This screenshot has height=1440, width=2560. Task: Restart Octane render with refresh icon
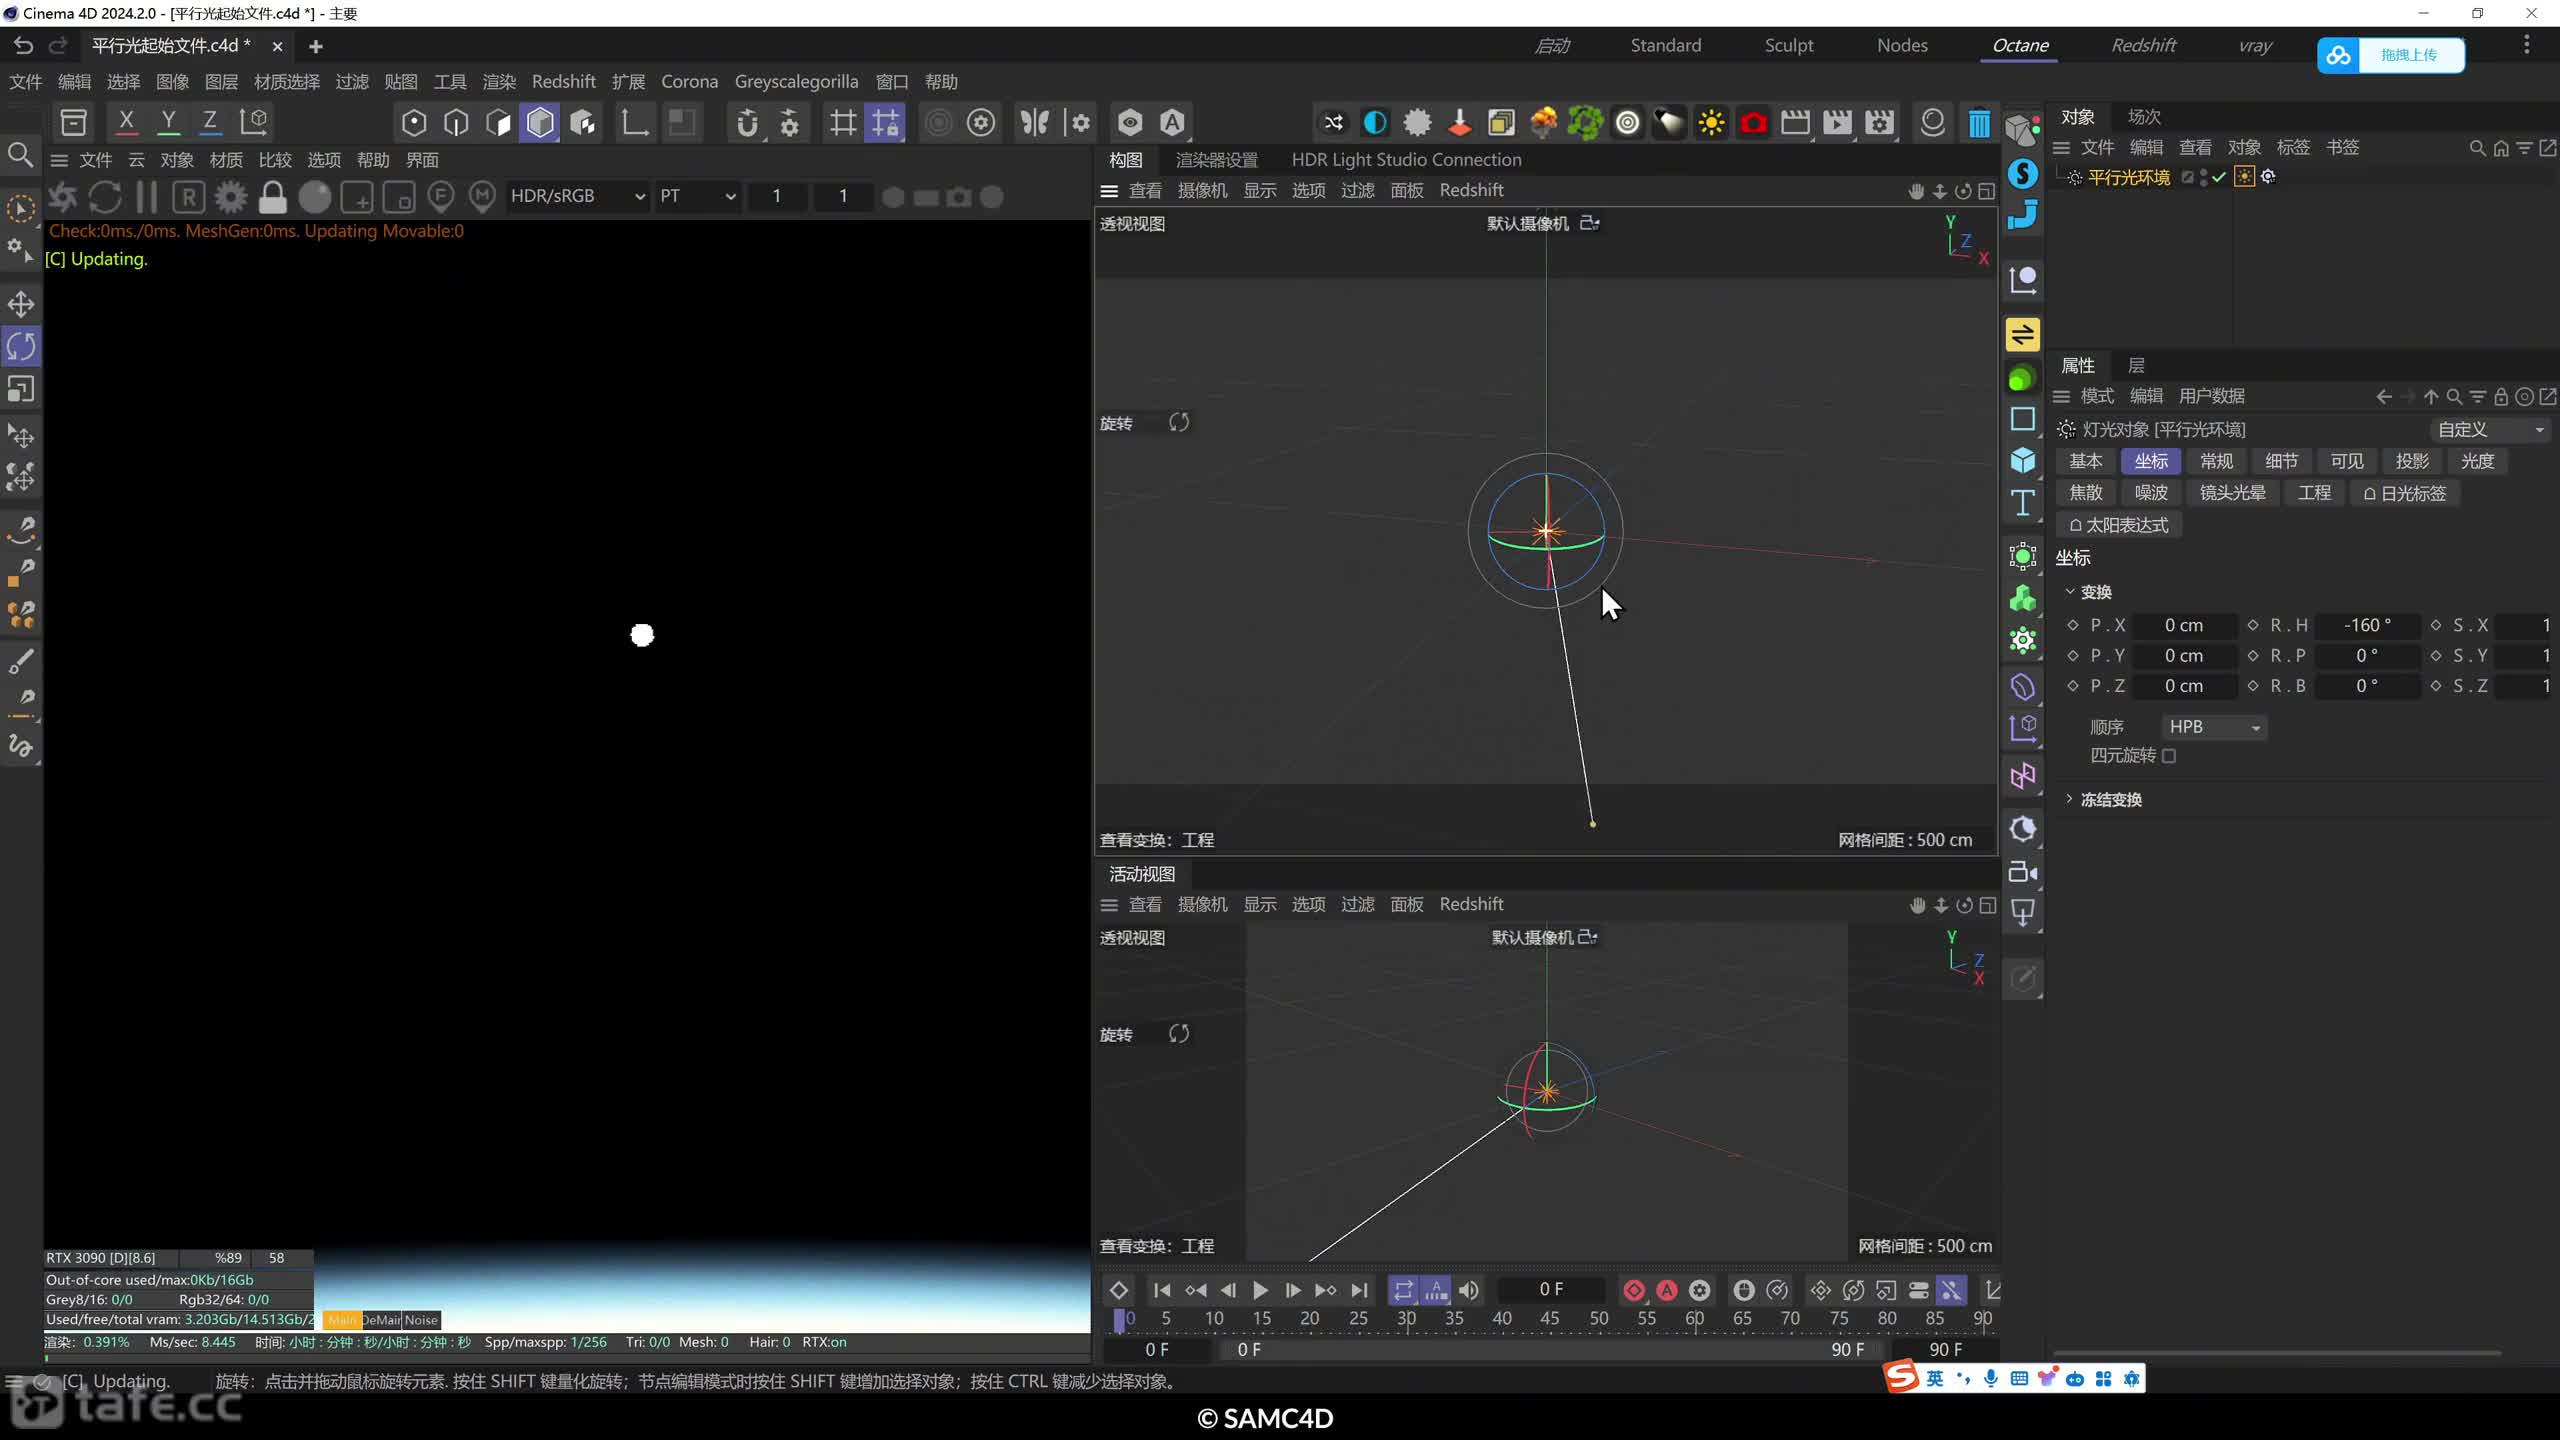click(x=105, y=197)
